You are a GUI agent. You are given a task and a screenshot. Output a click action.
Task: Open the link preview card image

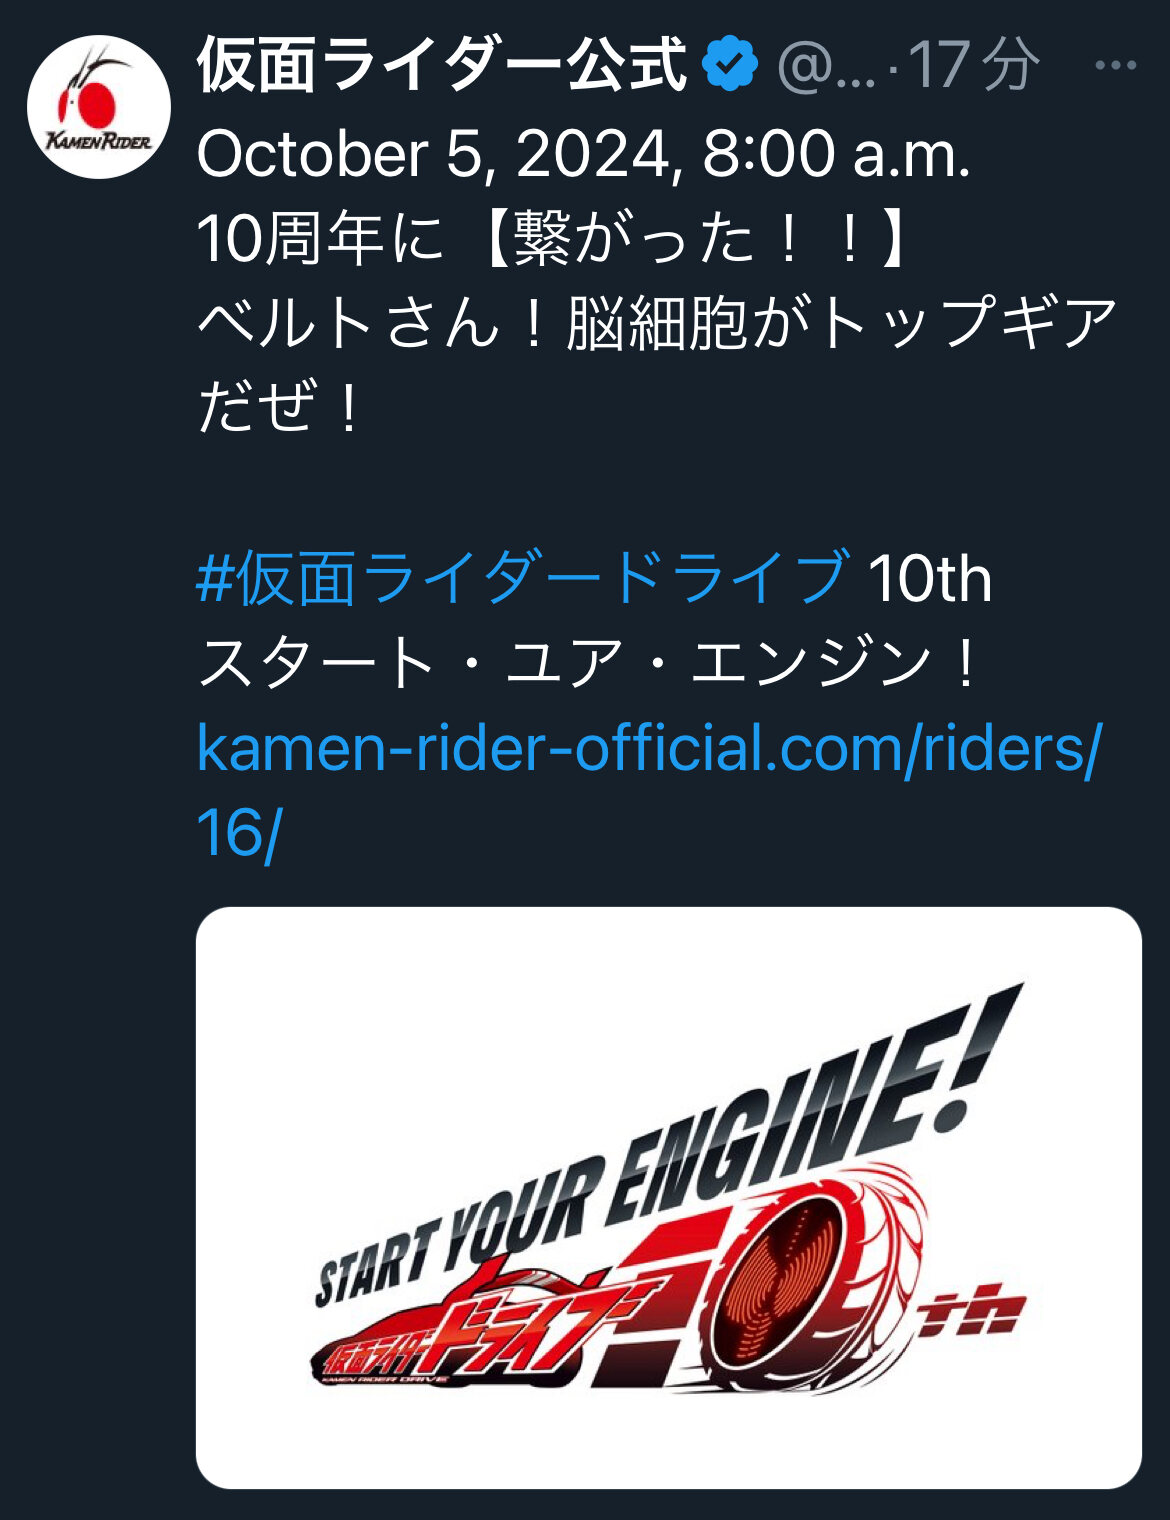click(668, 1197)
